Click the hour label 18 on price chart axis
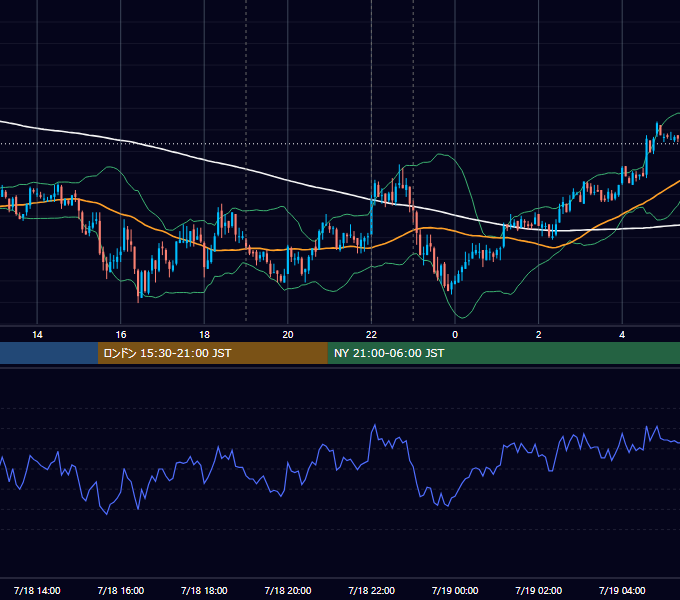Screen dimensions: 680x600 point(204,335)
